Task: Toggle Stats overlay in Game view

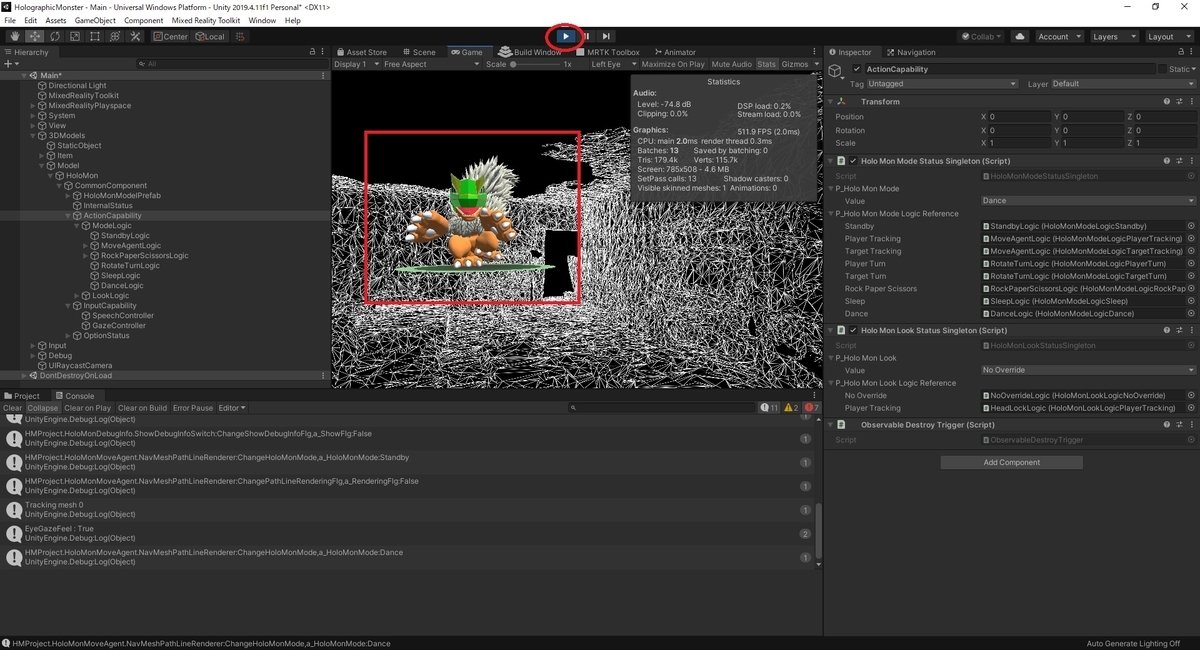Action: click(x=766, y=64)
